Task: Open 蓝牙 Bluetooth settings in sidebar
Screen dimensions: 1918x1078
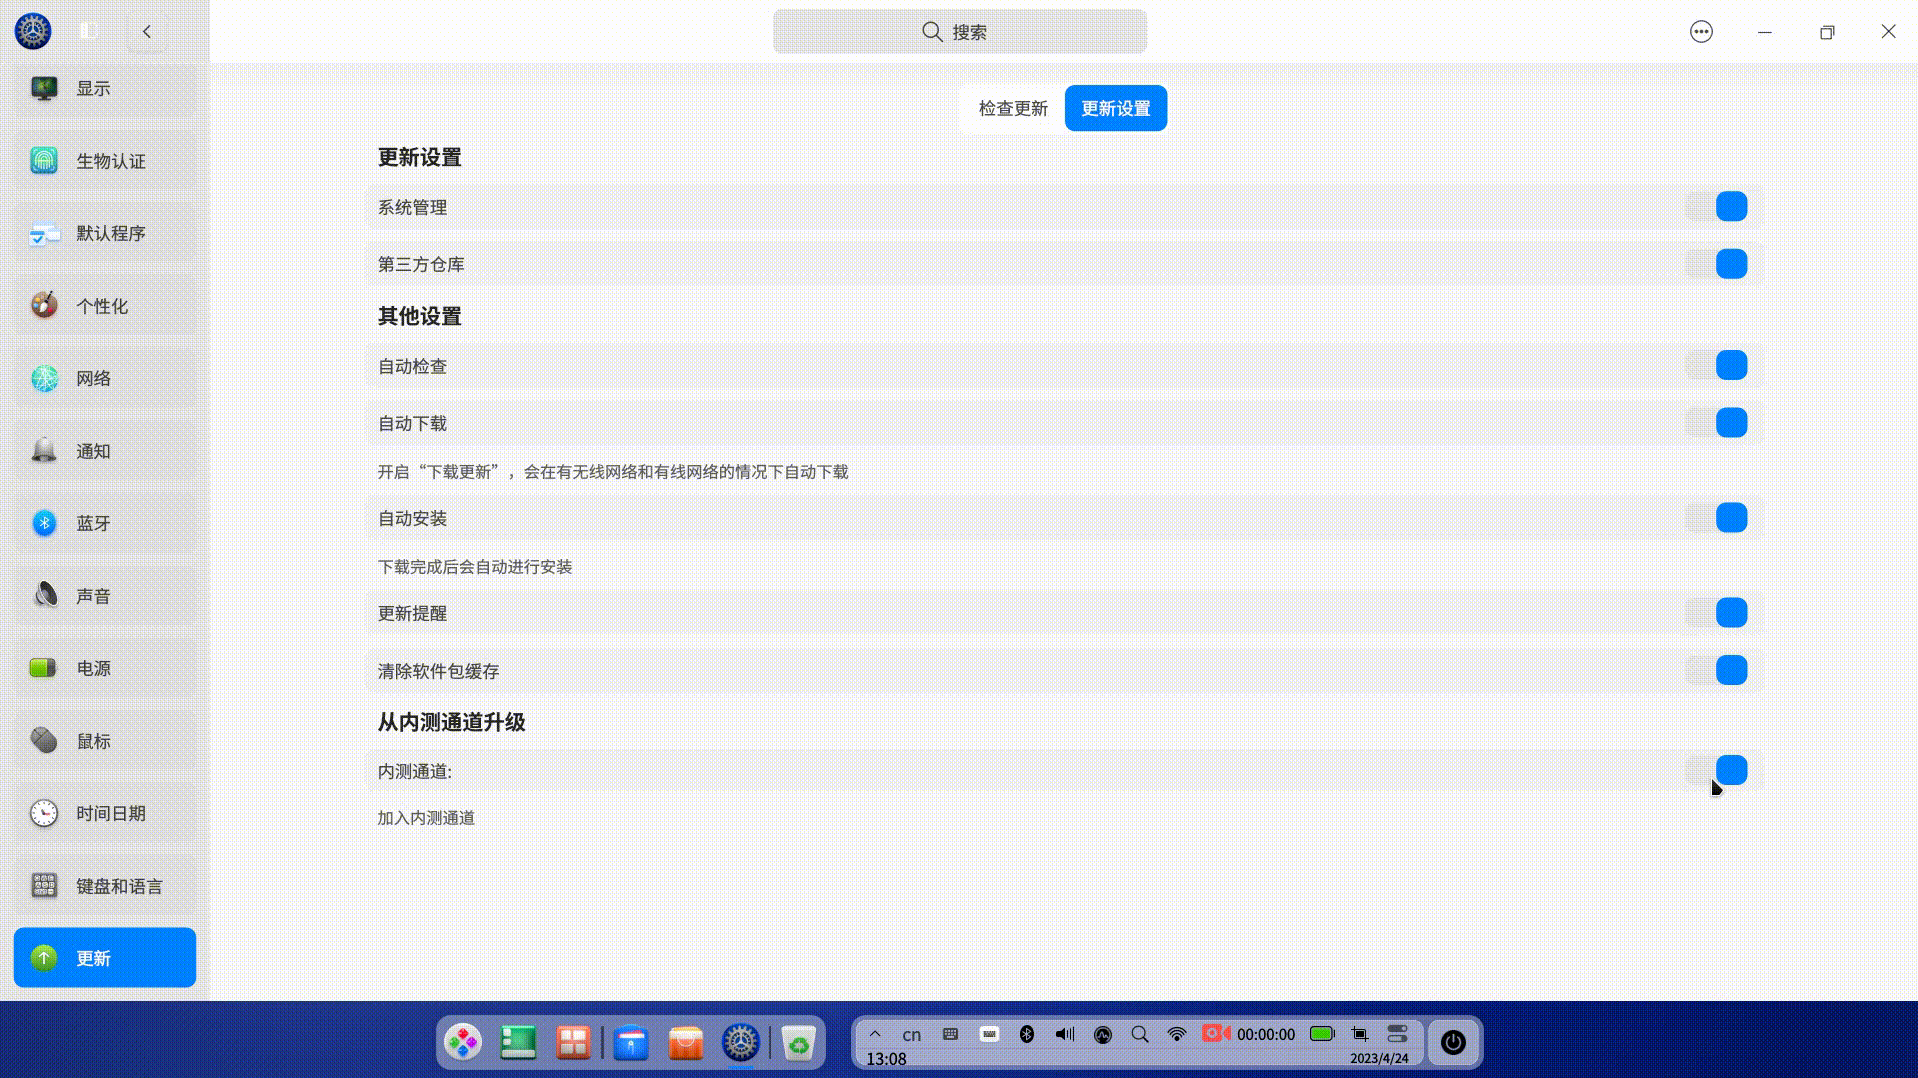Action: 104,523
